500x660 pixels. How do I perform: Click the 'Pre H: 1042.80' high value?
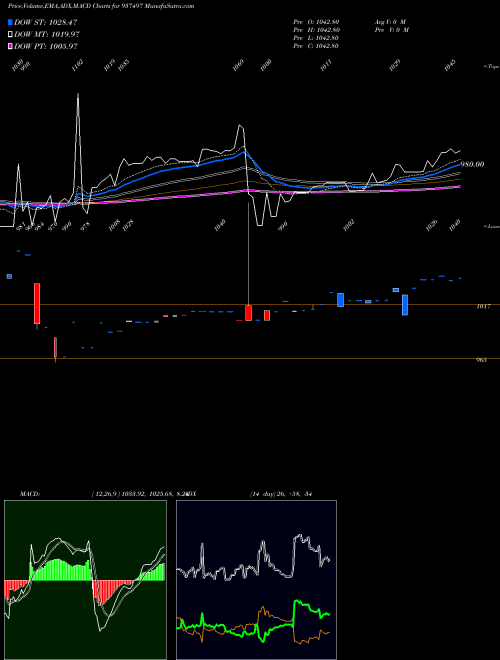click(x=316, y=30)
